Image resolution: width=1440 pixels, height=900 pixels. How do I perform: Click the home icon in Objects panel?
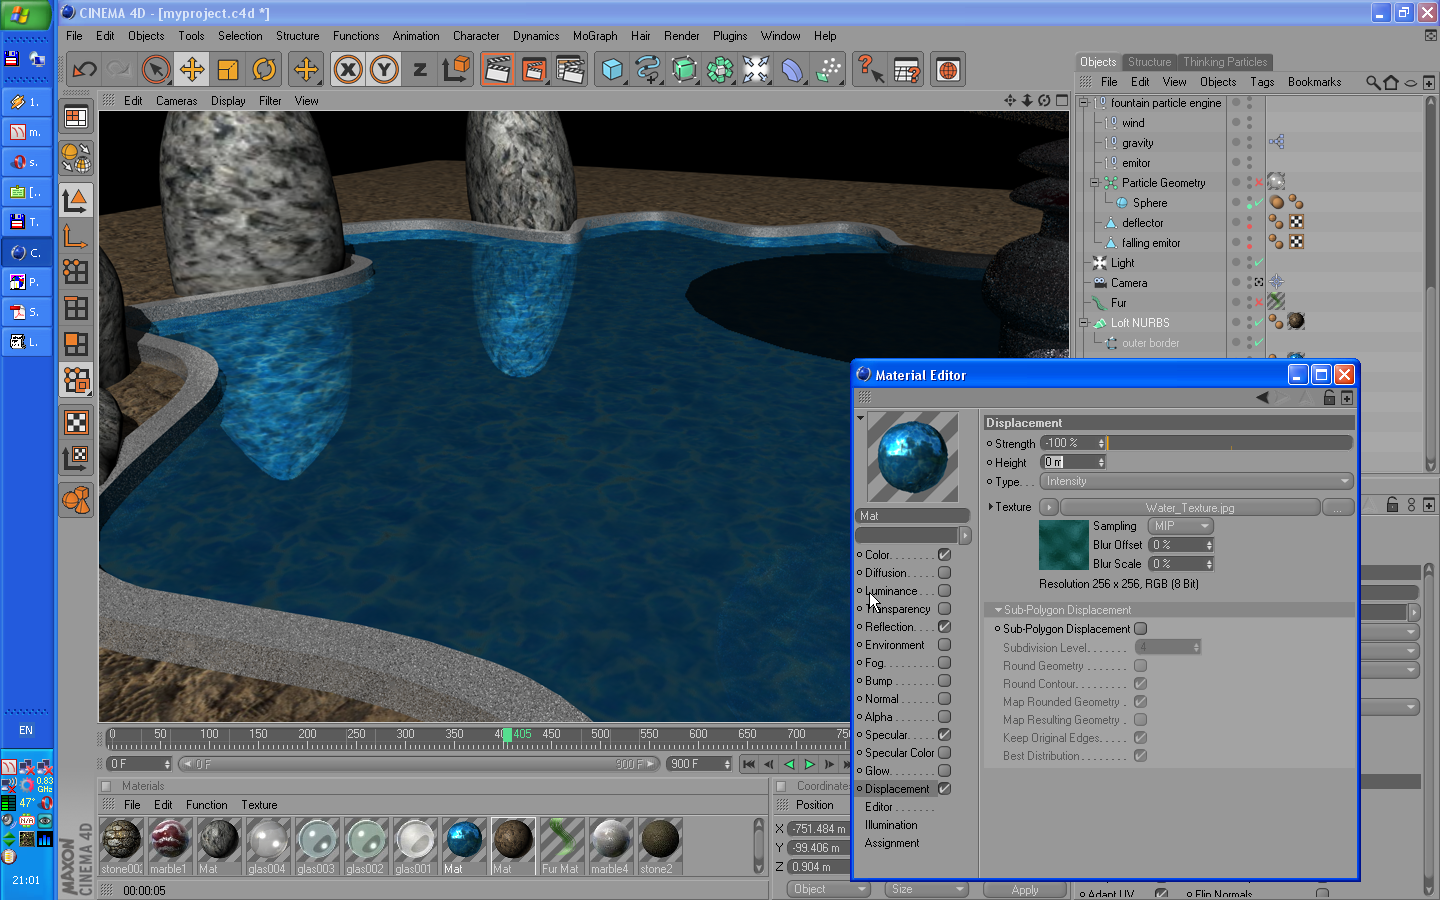pos(1391,82)
